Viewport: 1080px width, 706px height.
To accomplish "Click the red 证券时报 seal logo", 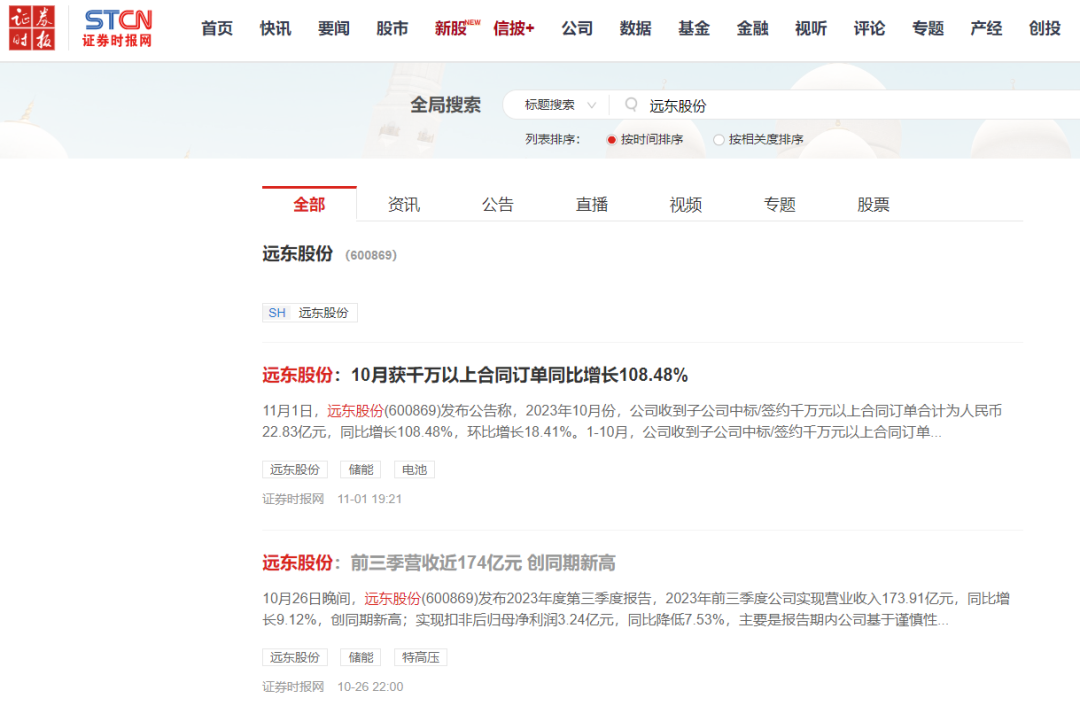I will [x=32, y=28].
